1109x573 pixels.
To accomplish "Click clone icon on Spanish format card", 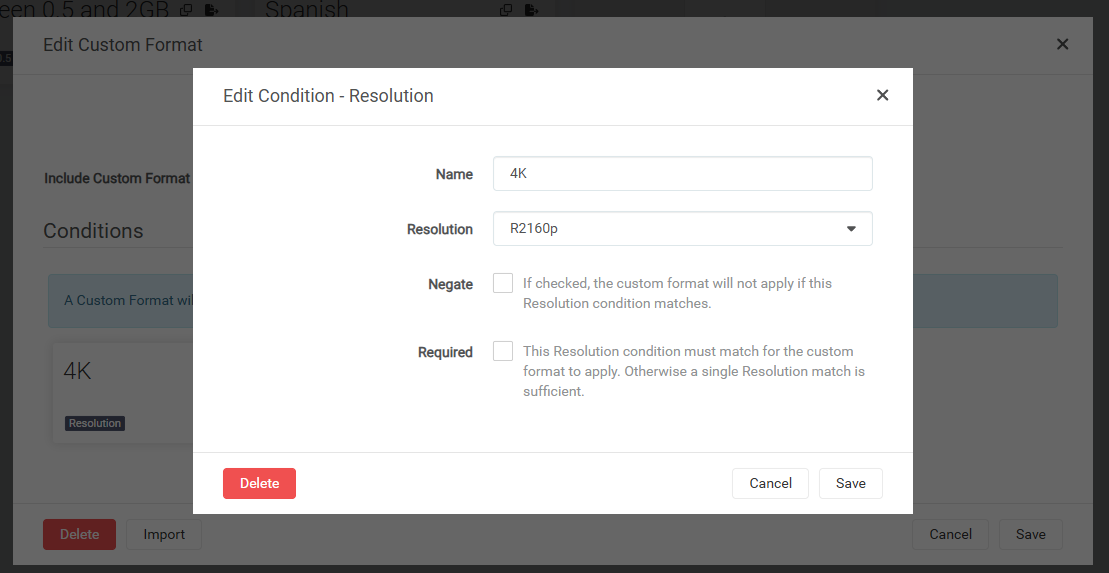I will point(506,10).
